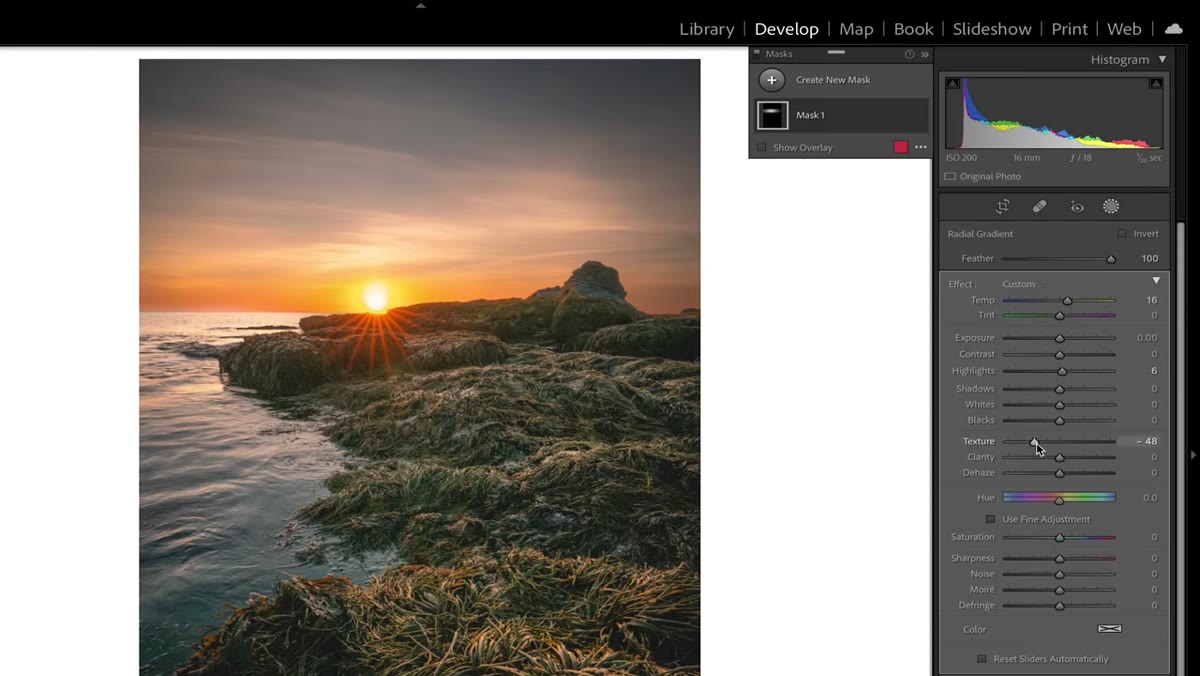
Task: Select the Masking dotted-circle tool
Action: [x=1111, y=207]
